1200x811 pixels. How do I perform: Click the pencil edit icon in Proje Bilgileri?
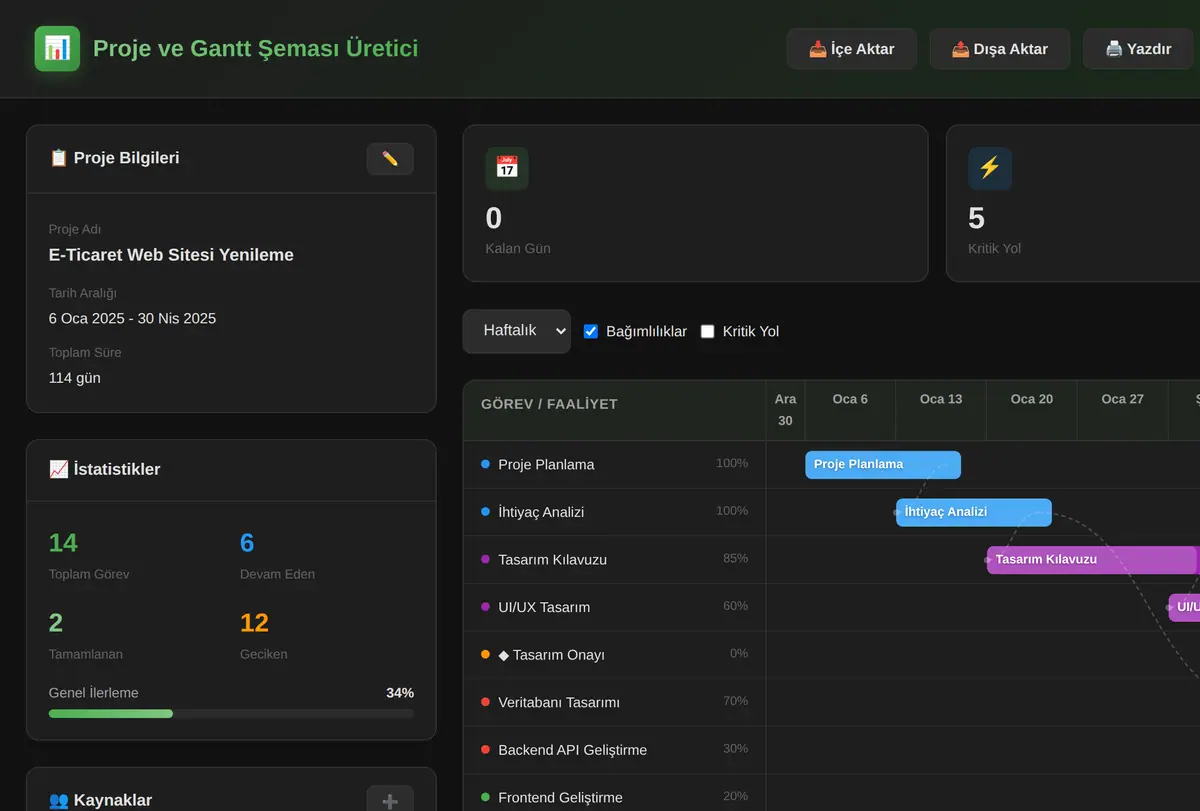390,159
